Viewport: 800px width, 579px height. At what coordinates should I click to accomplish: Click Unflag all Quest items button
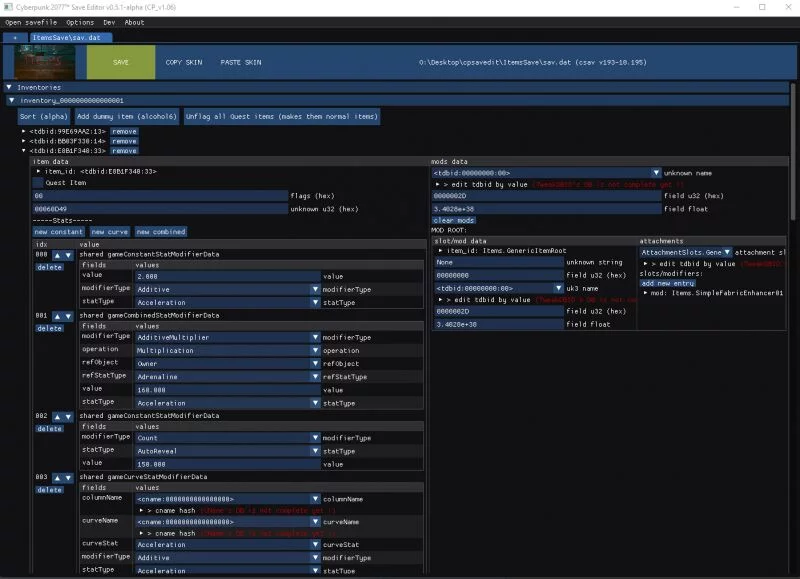pos(282,116)
